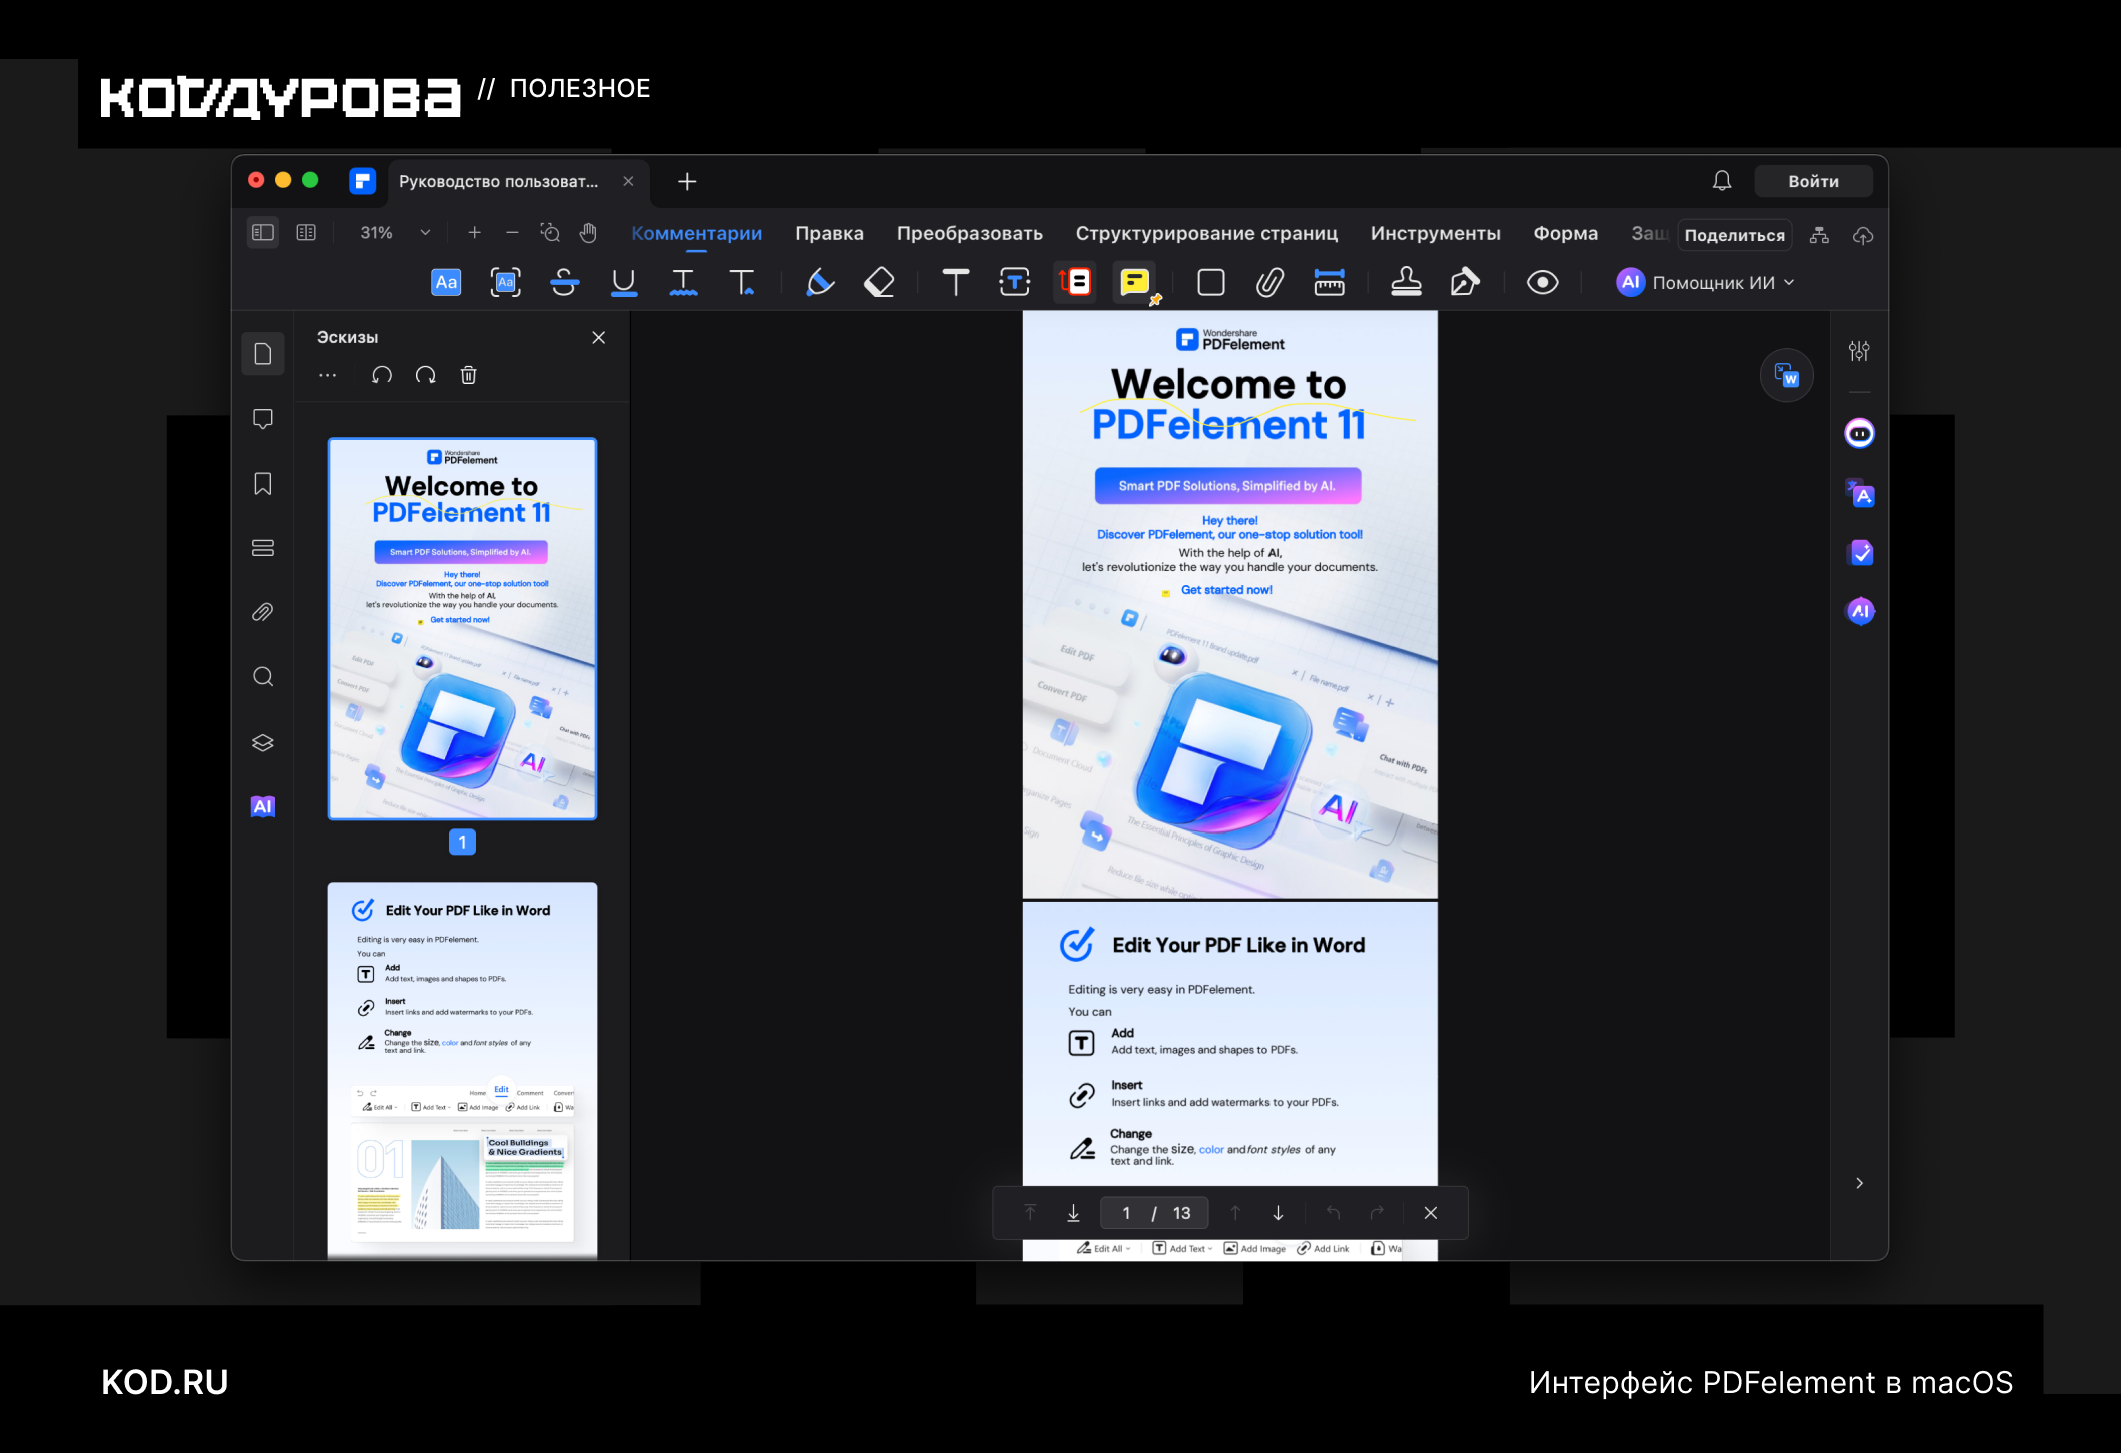Close the Руководство пользователя document tab
Viewport: 2121px width, 1453px height.
(x=628, y=181)
